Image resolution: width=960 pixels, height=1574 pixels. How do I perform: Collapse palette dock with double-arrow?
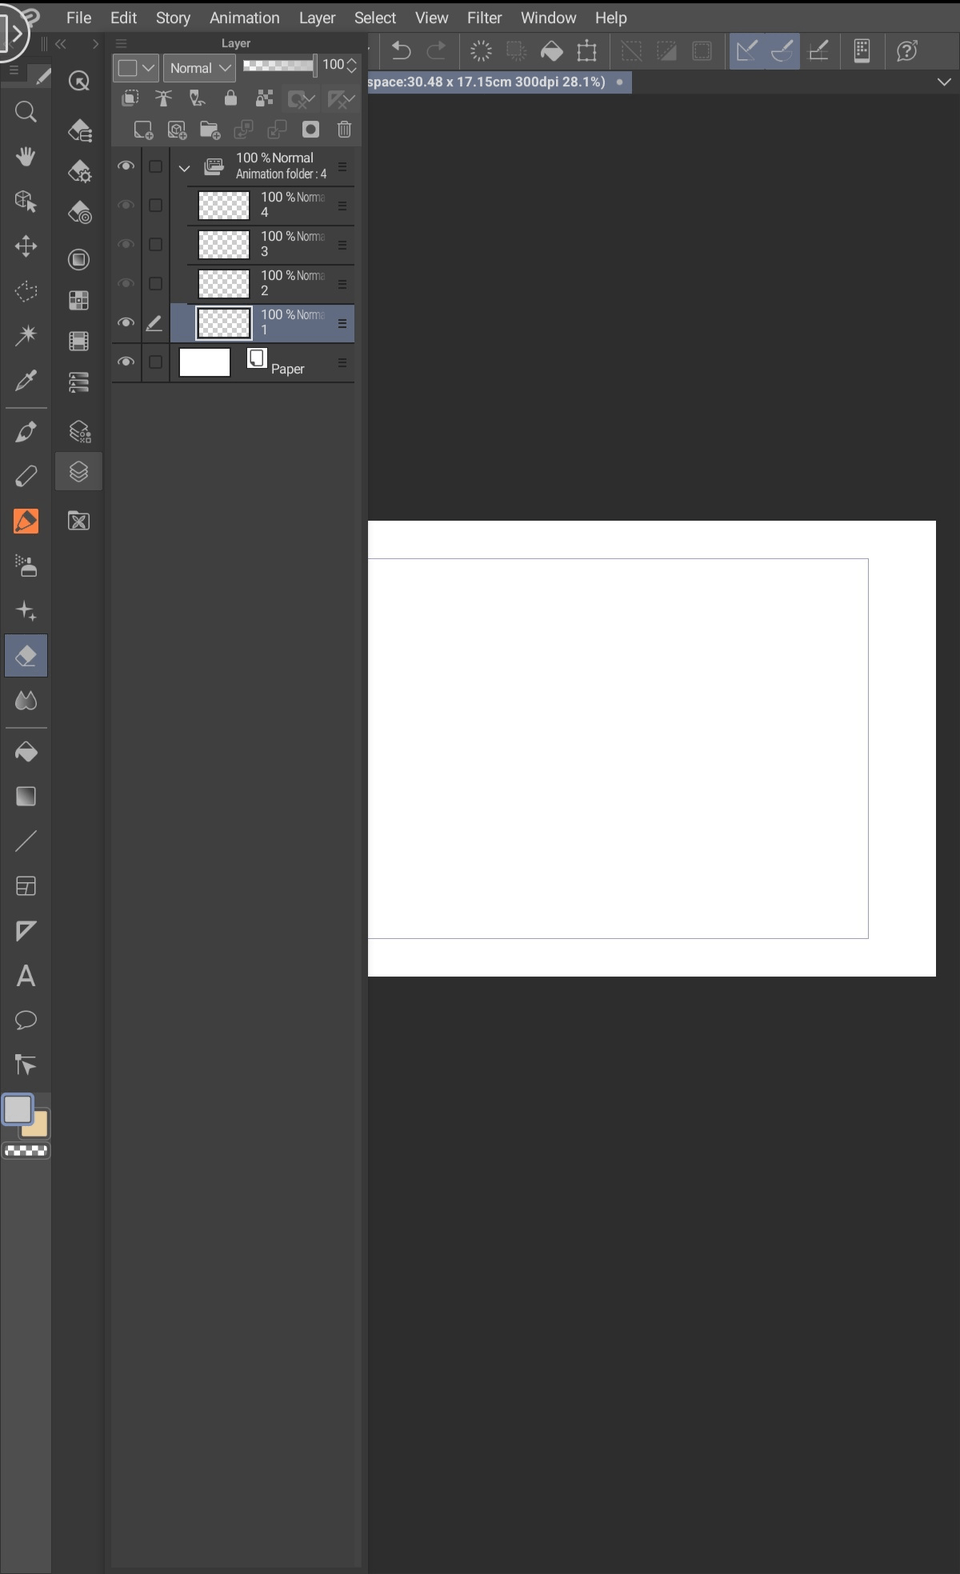[61, 44]
